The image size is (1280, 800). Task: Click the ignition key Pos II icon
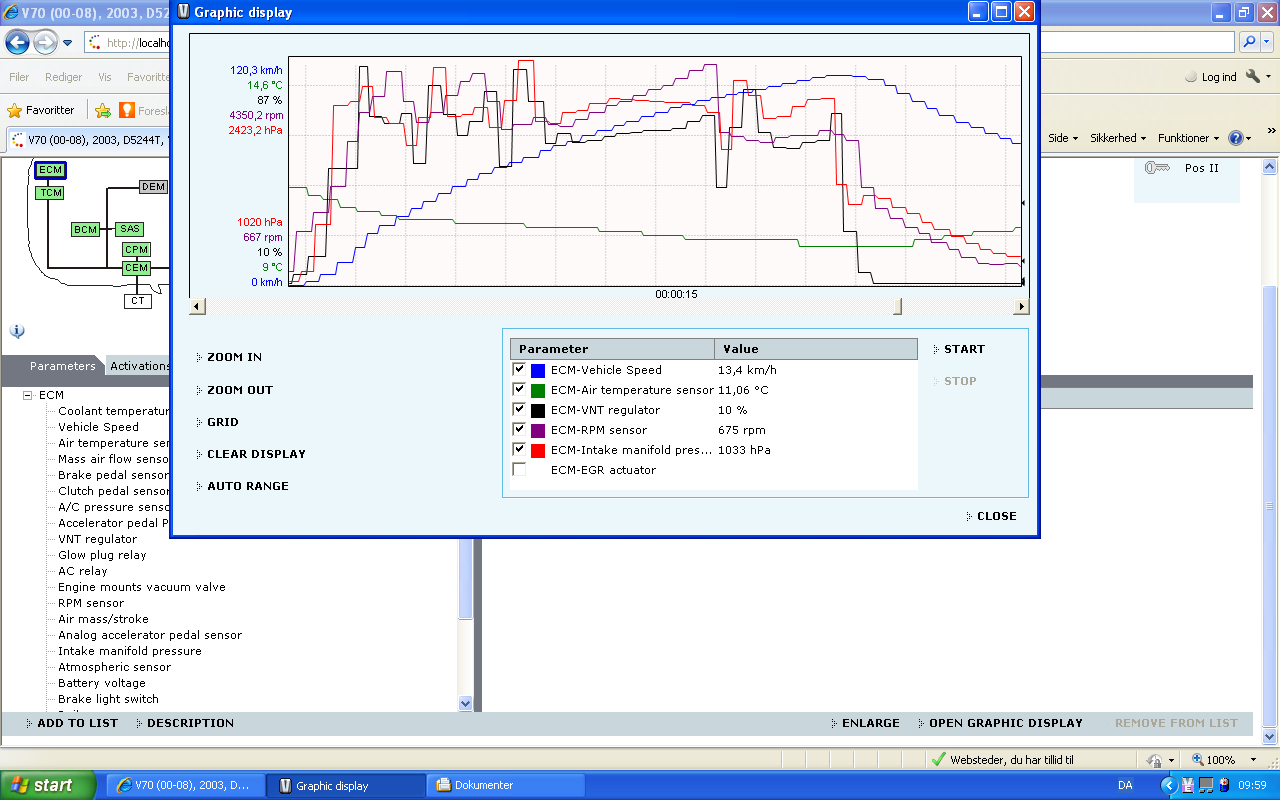(x=1157, y=168)
